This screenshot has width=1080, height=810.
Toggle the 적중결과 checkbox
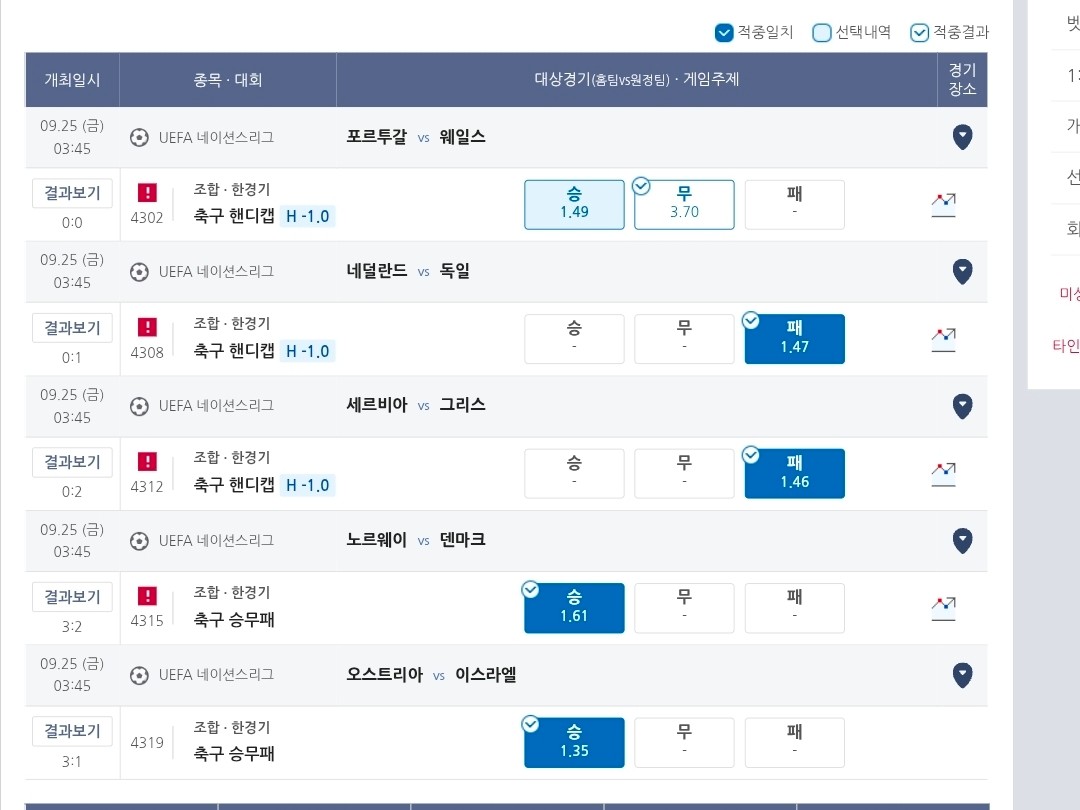coord(920,32)
